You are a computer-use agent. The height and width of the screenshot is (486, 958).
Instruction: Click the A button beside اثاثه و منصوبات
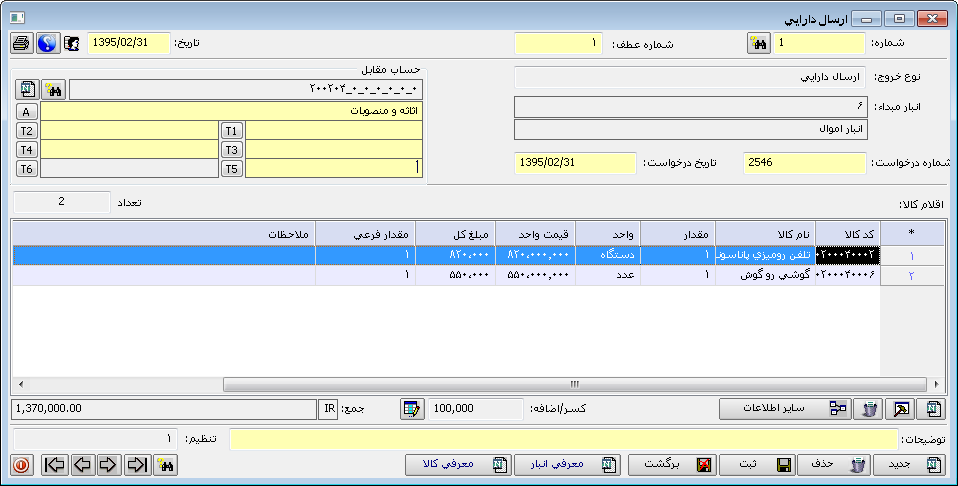point(26,112)
